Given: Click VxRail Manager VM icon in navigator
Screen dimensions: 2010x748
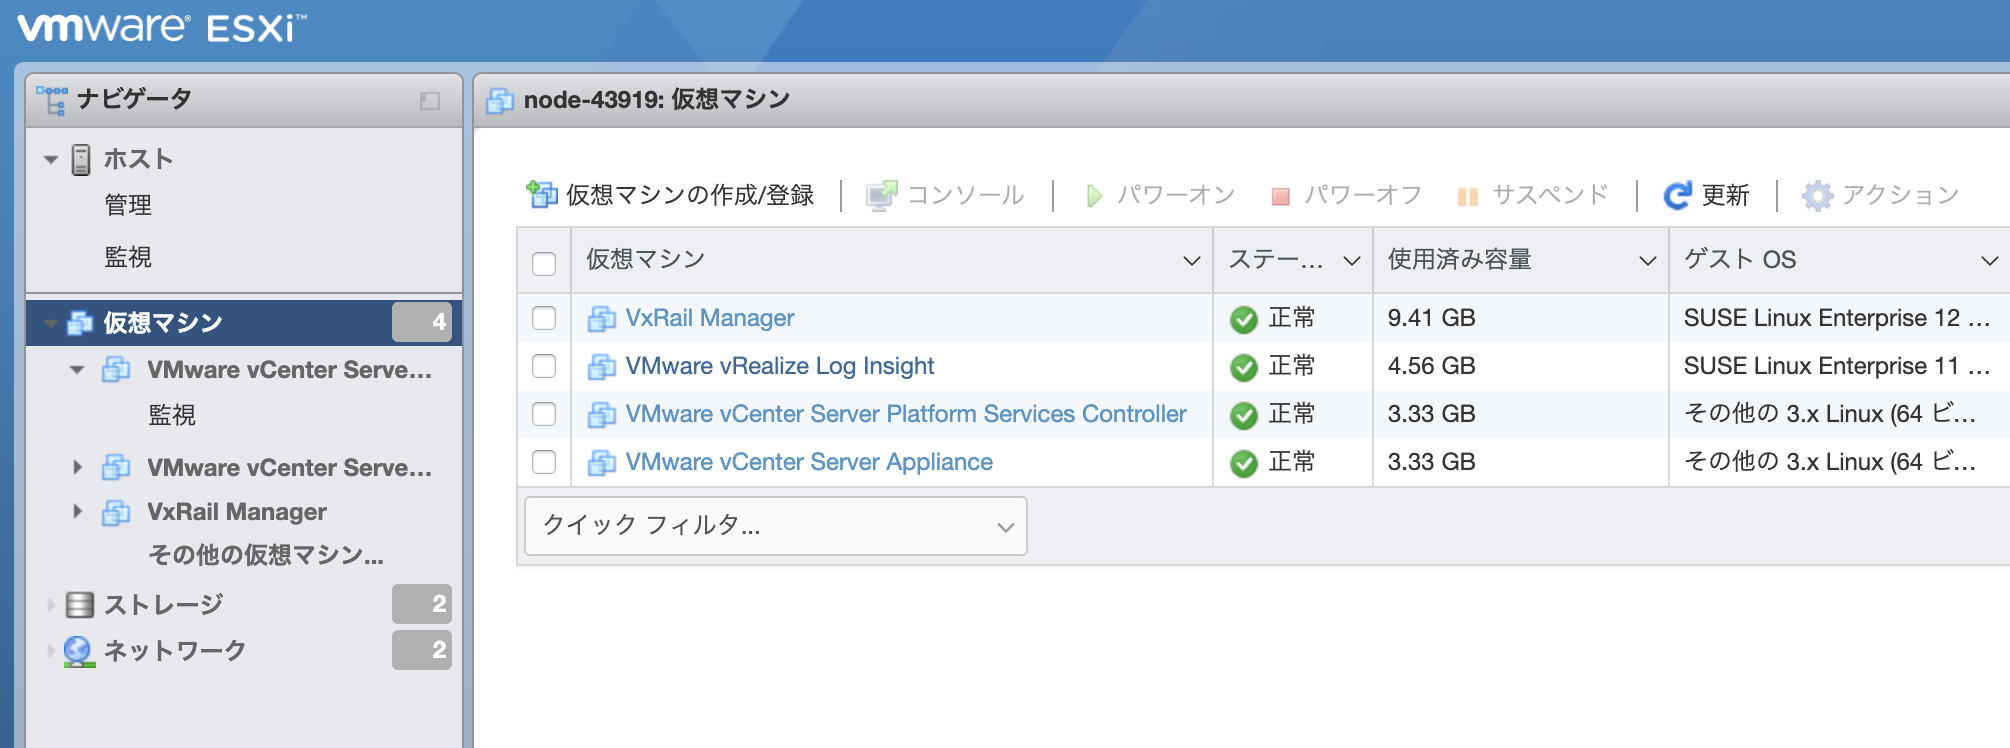Looking at the screenshot, I should click(x=116, y=512).
